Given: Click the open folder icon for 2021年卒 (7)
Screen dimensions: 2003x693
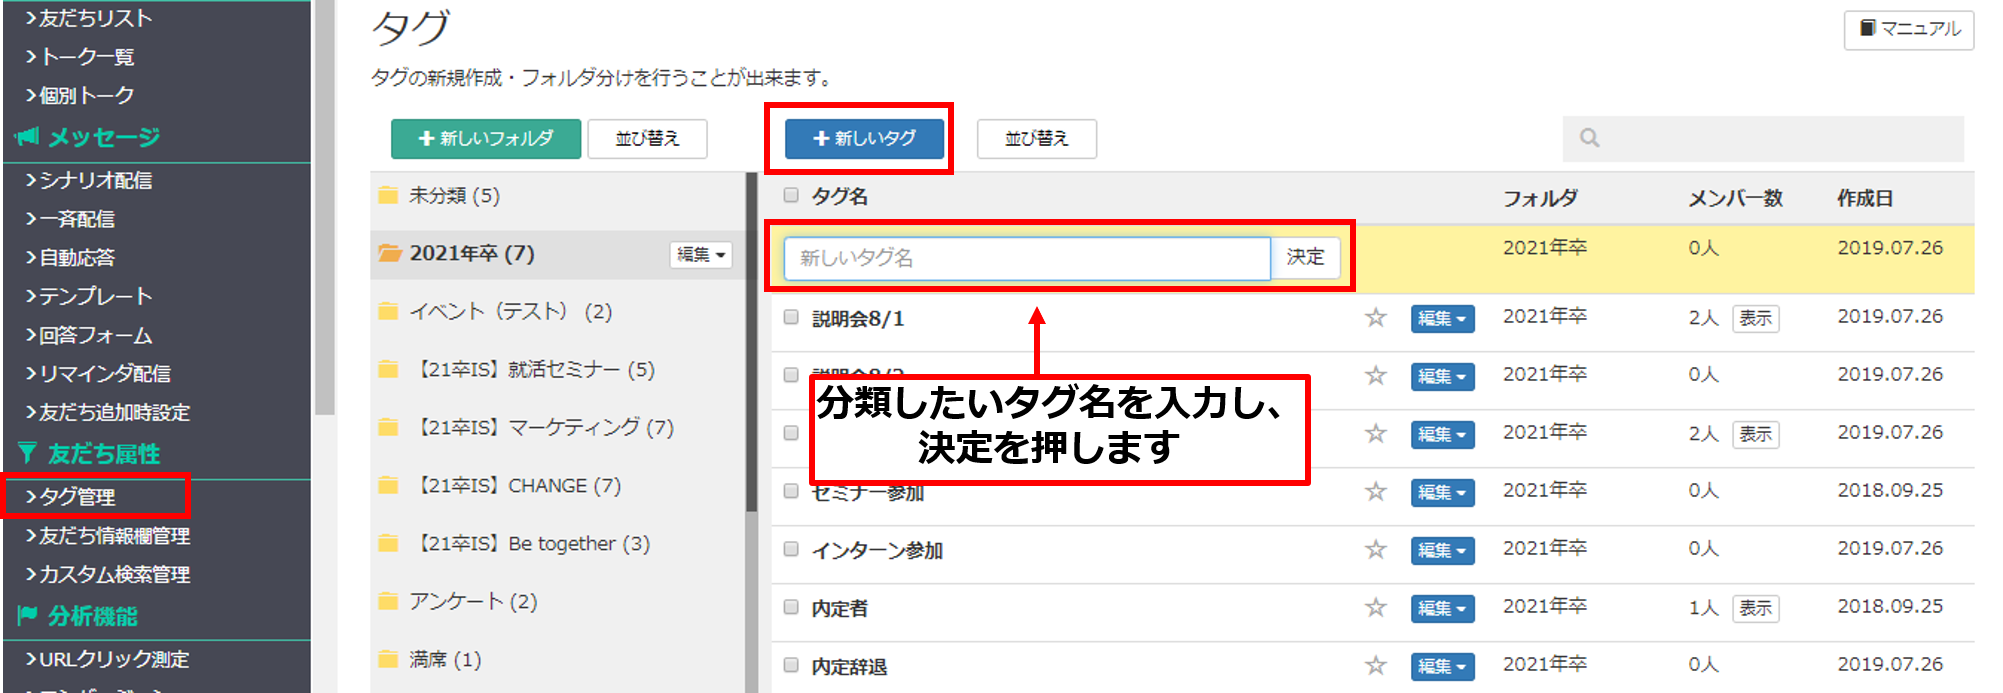Looking at the screenshot, I should coord(390,253).
